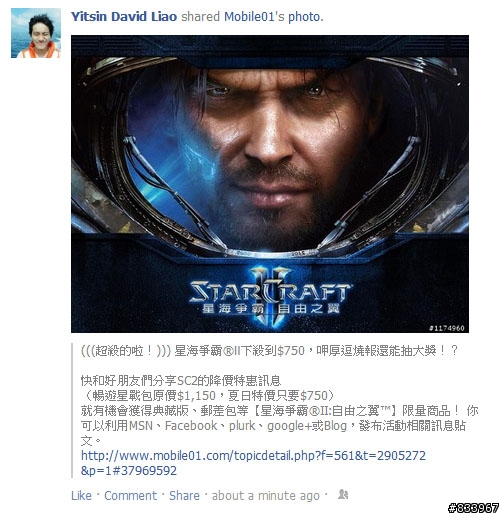
Task: Visit the Mobile01's page link
Action: pyautogui.click(x=254, y=17)
